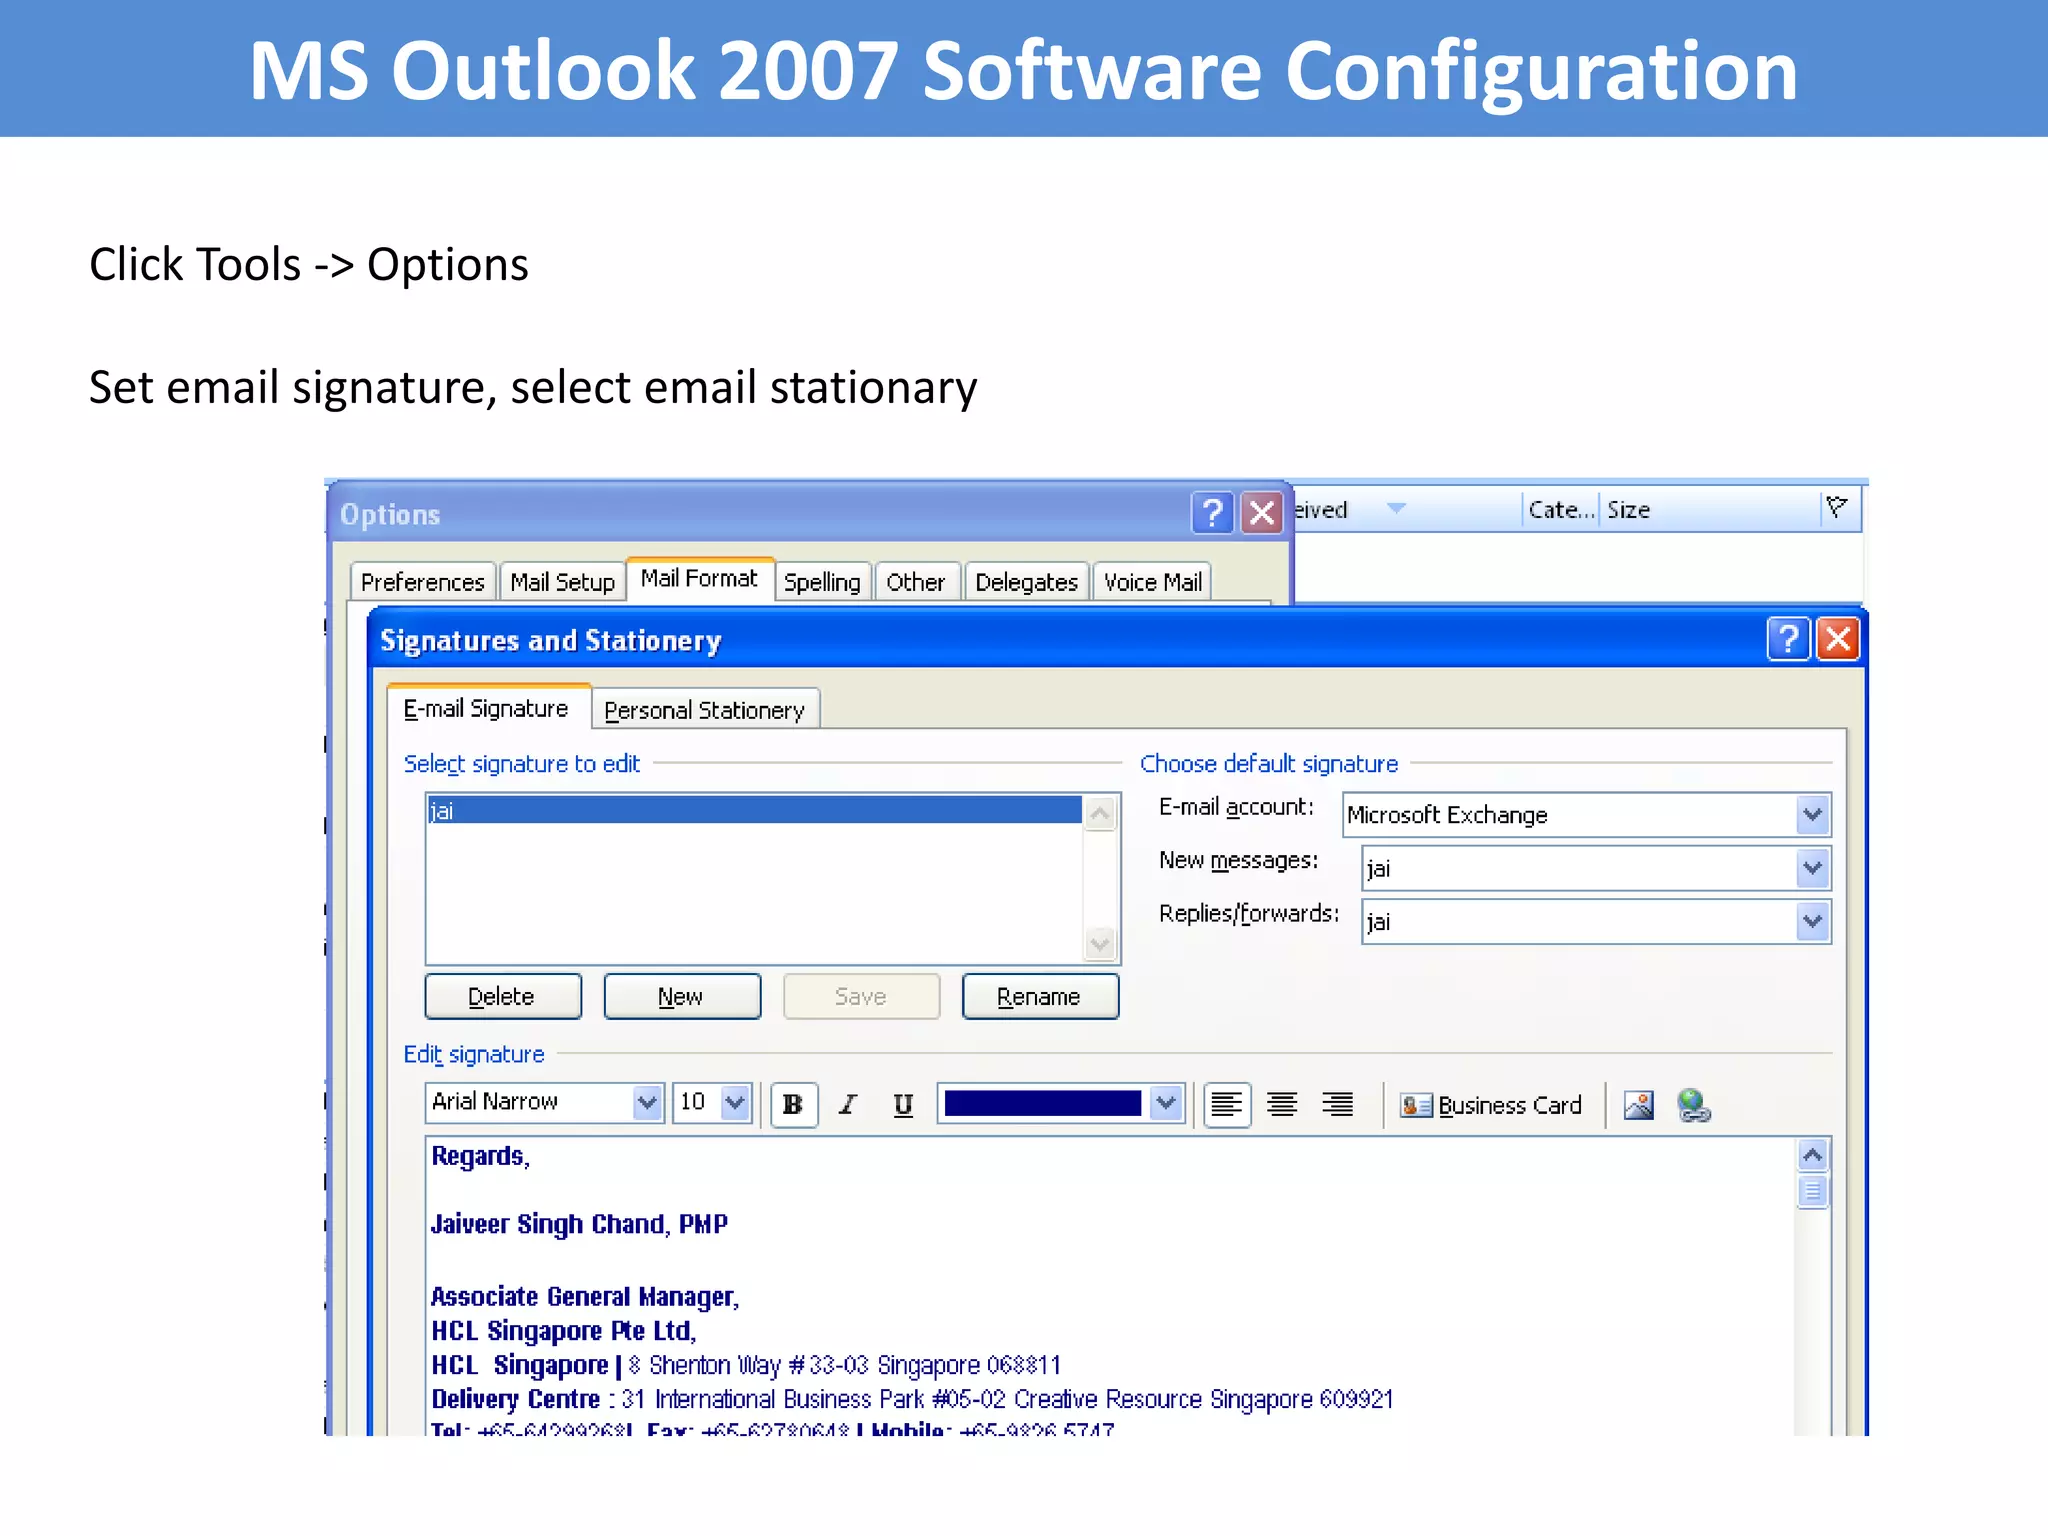Click 'HCL Singapore Pte Ltd,' line
Viewport: 2048px width, 1536px height.
[x=564, y=1331]
